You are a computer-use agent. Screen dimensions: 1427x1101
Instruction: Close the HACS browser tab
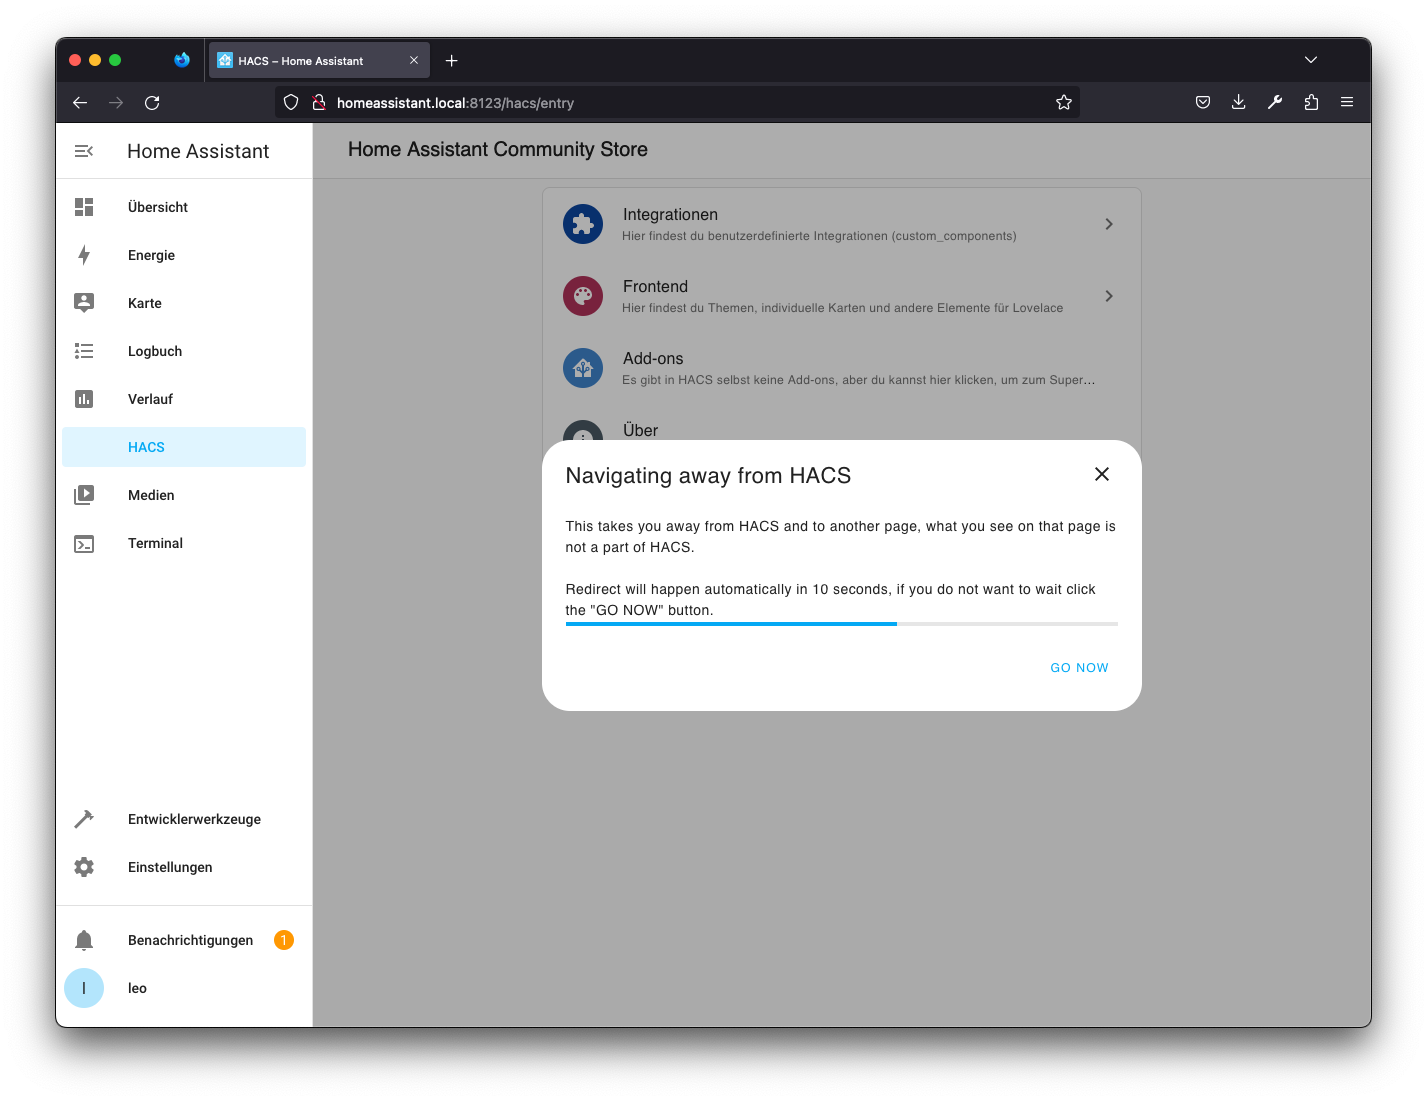click(x=414, y=60)
